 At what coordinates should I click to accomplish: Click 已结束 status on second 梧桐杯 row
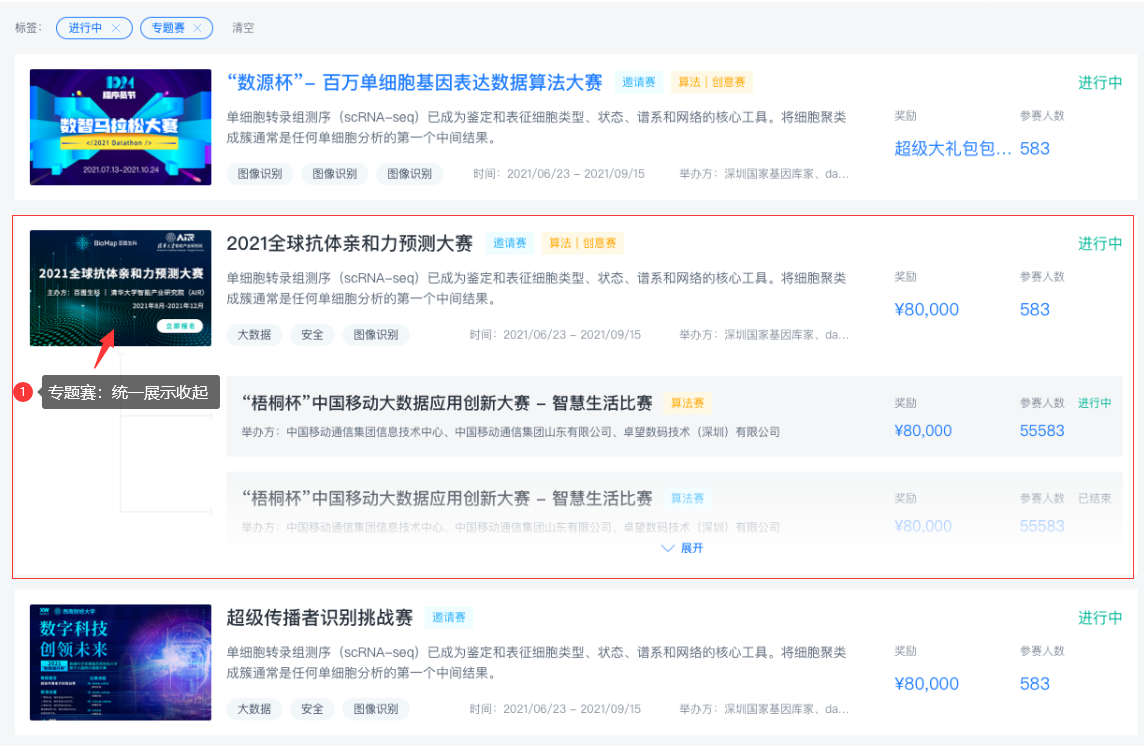coord(1094,499)
